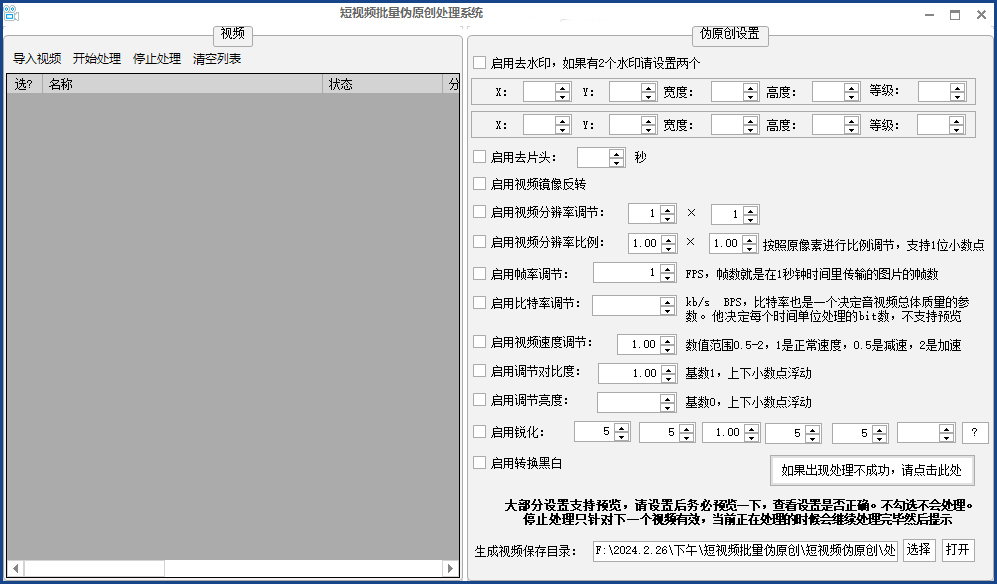Click first resolution ratio spinner 1.00
Viewport: 997px width, 584px height.
pyautogui.click(x=652, y=243)
